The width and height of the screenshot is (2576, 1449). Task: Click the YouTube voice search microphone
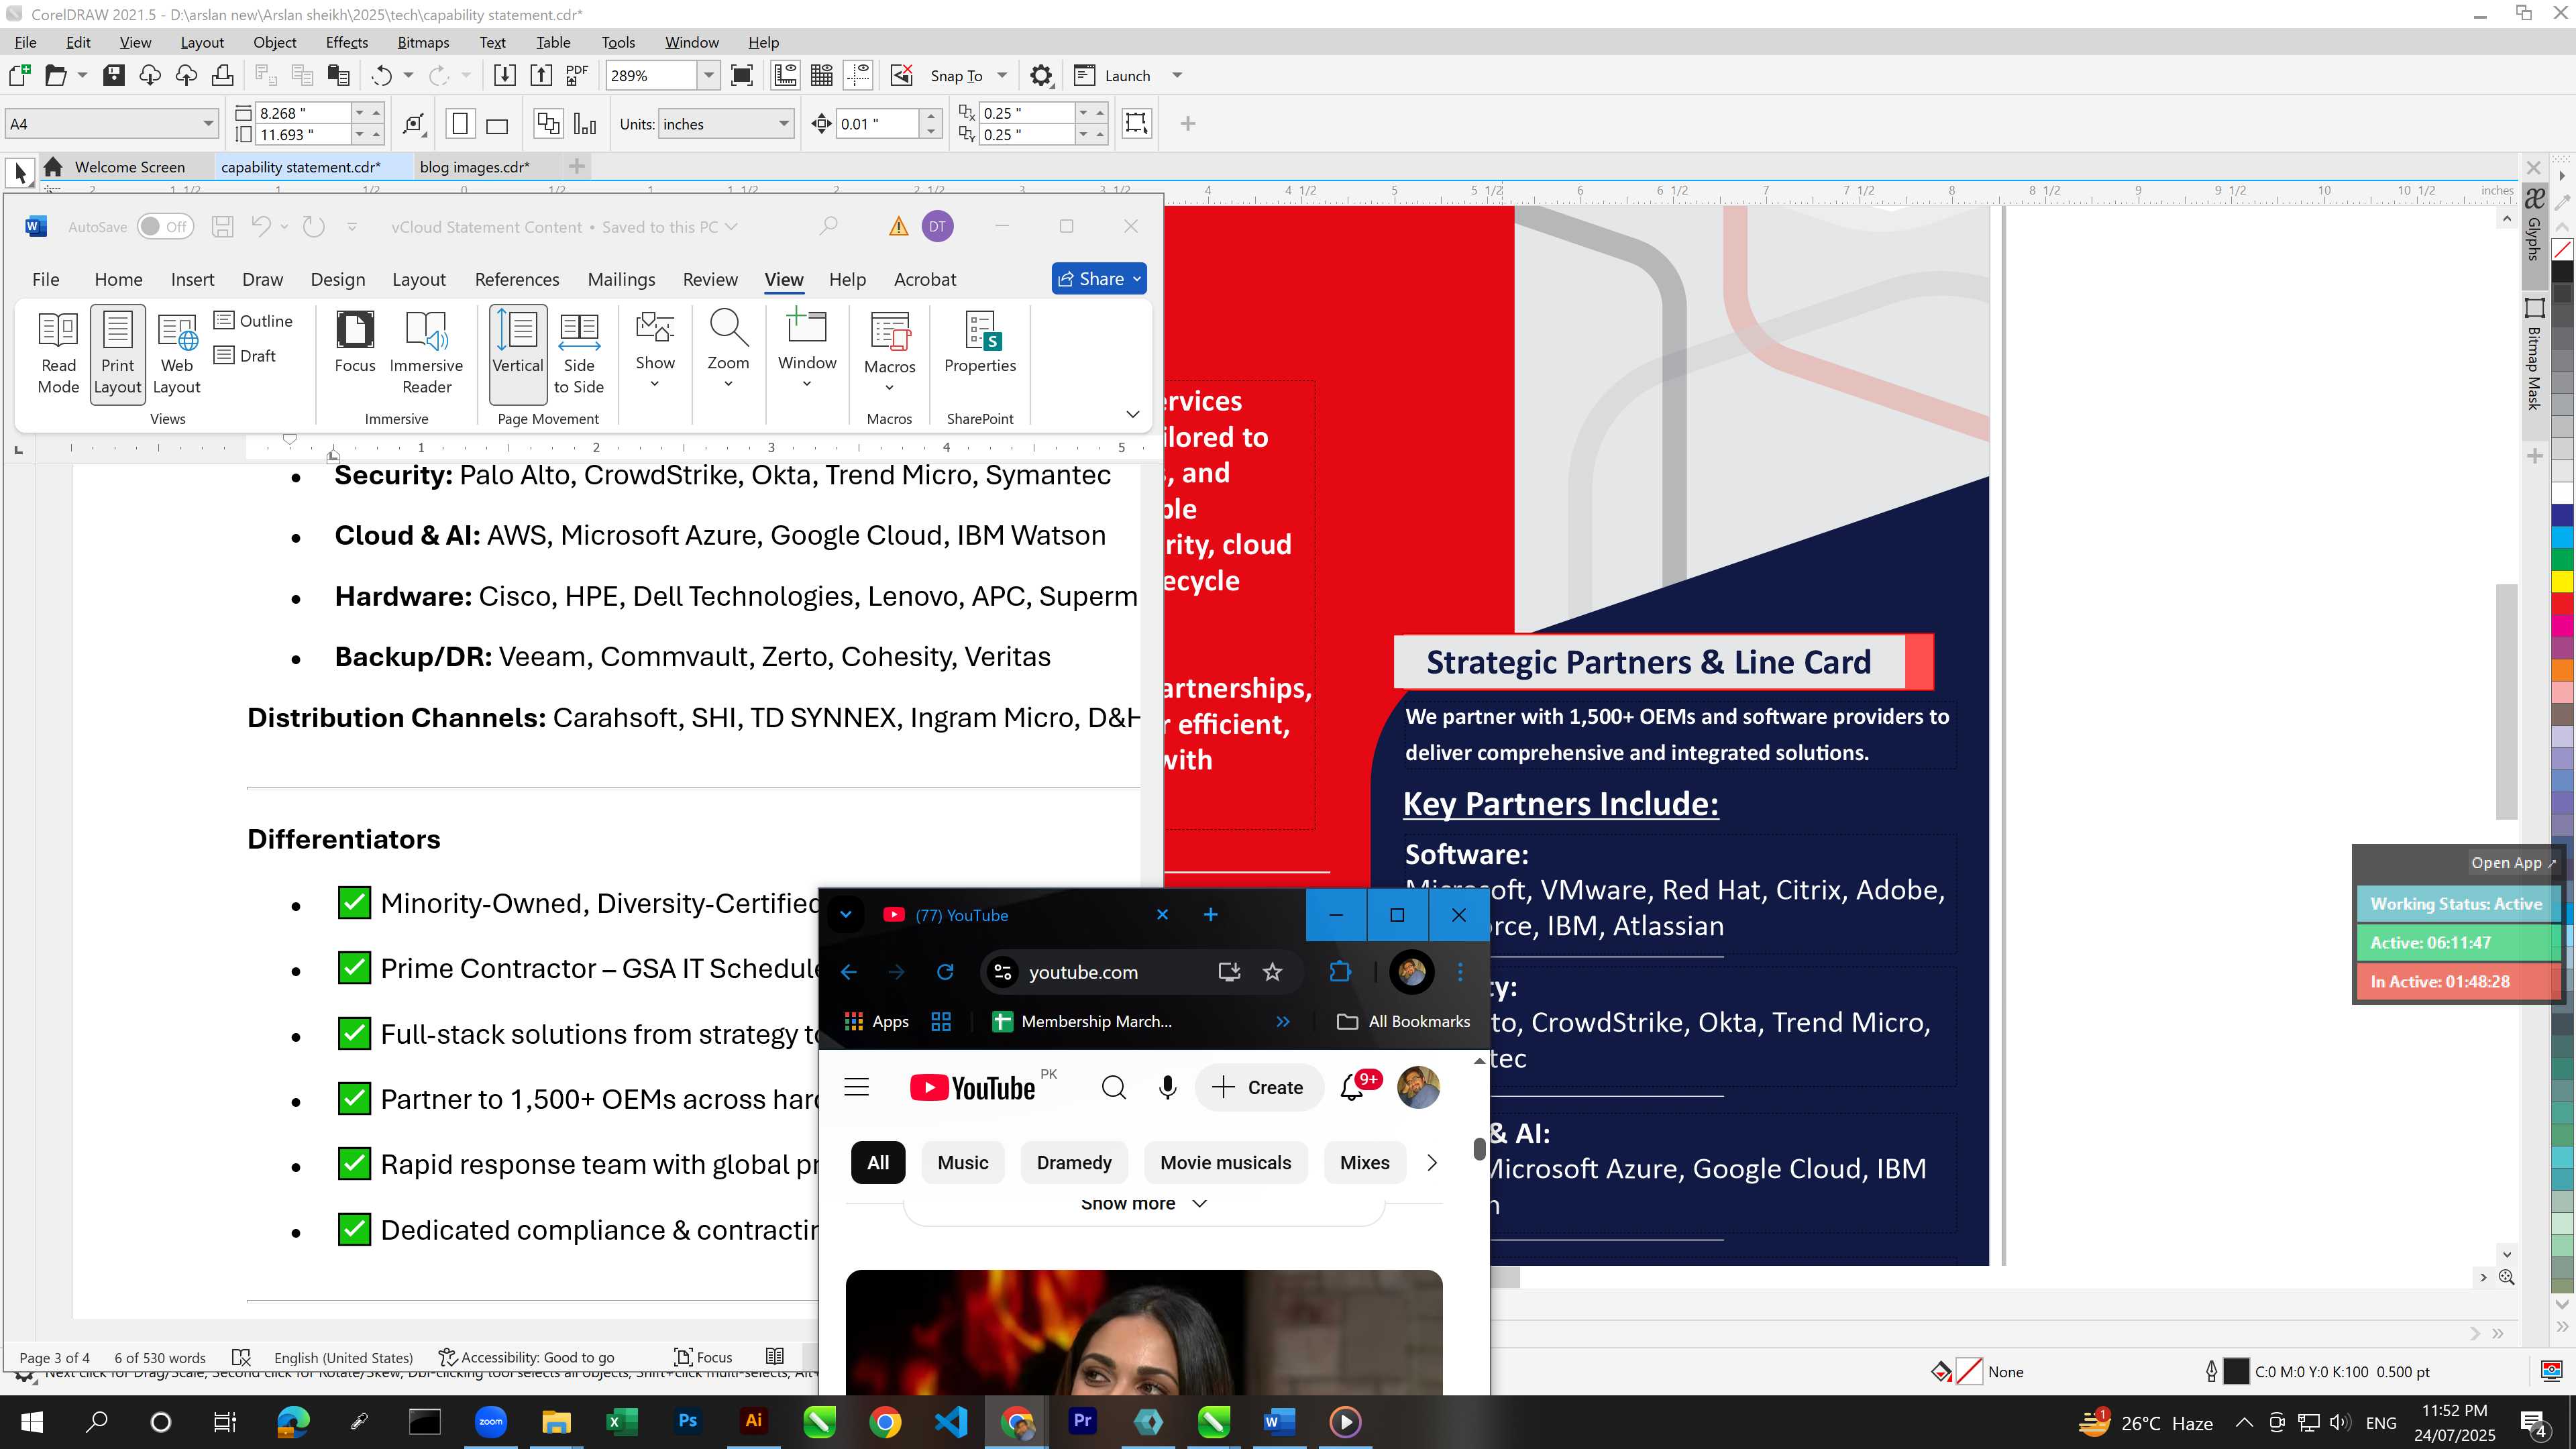pyautogui.click(x=1167, y=1087)
